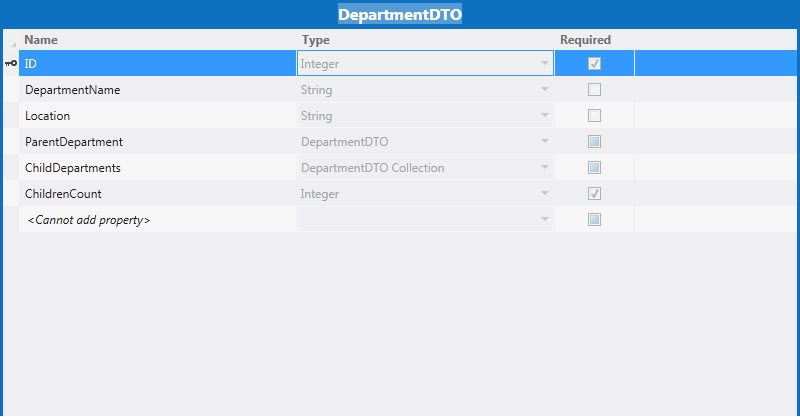Select the Location property cell
Viewport: 800px width, 417px height.
tap(158, 116)
